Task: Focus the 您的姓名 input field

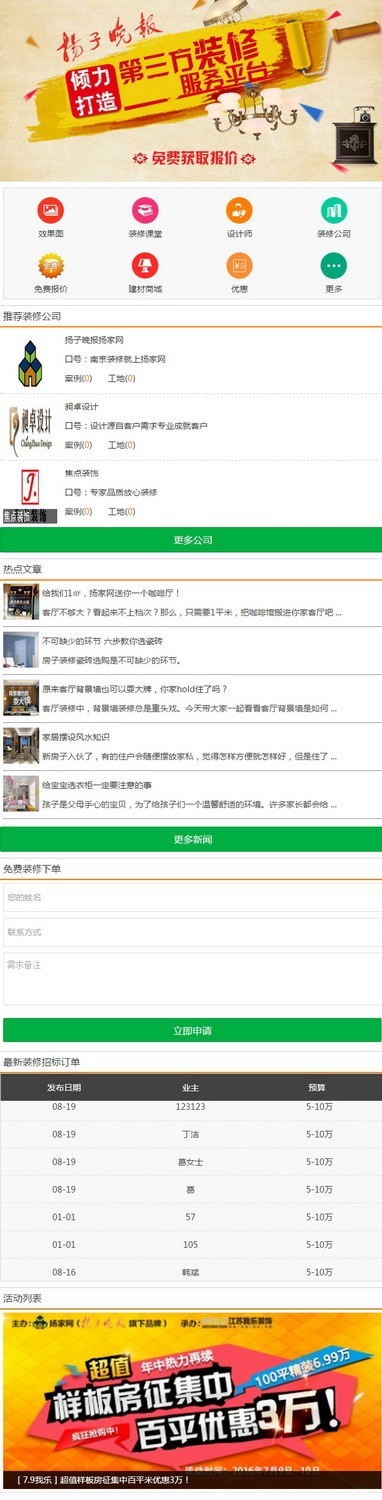Action: pyautogui.click(x=192, y=897)
